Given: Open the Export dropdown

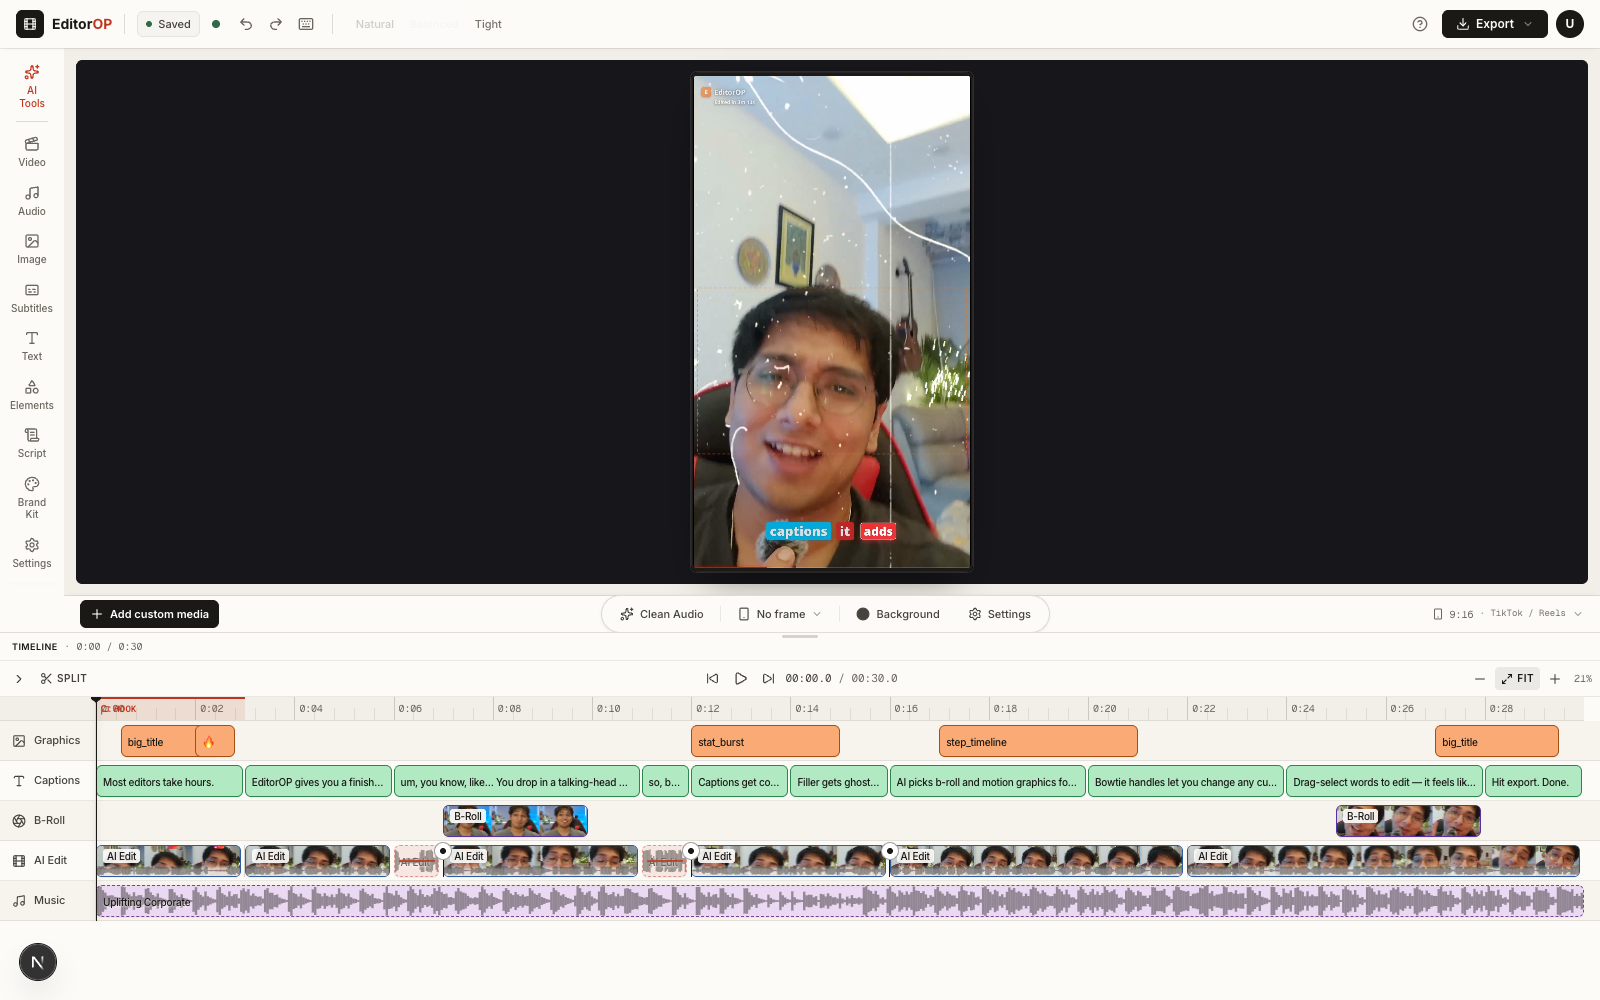Looking at the screenshot, I should [x=1494, y=24].
